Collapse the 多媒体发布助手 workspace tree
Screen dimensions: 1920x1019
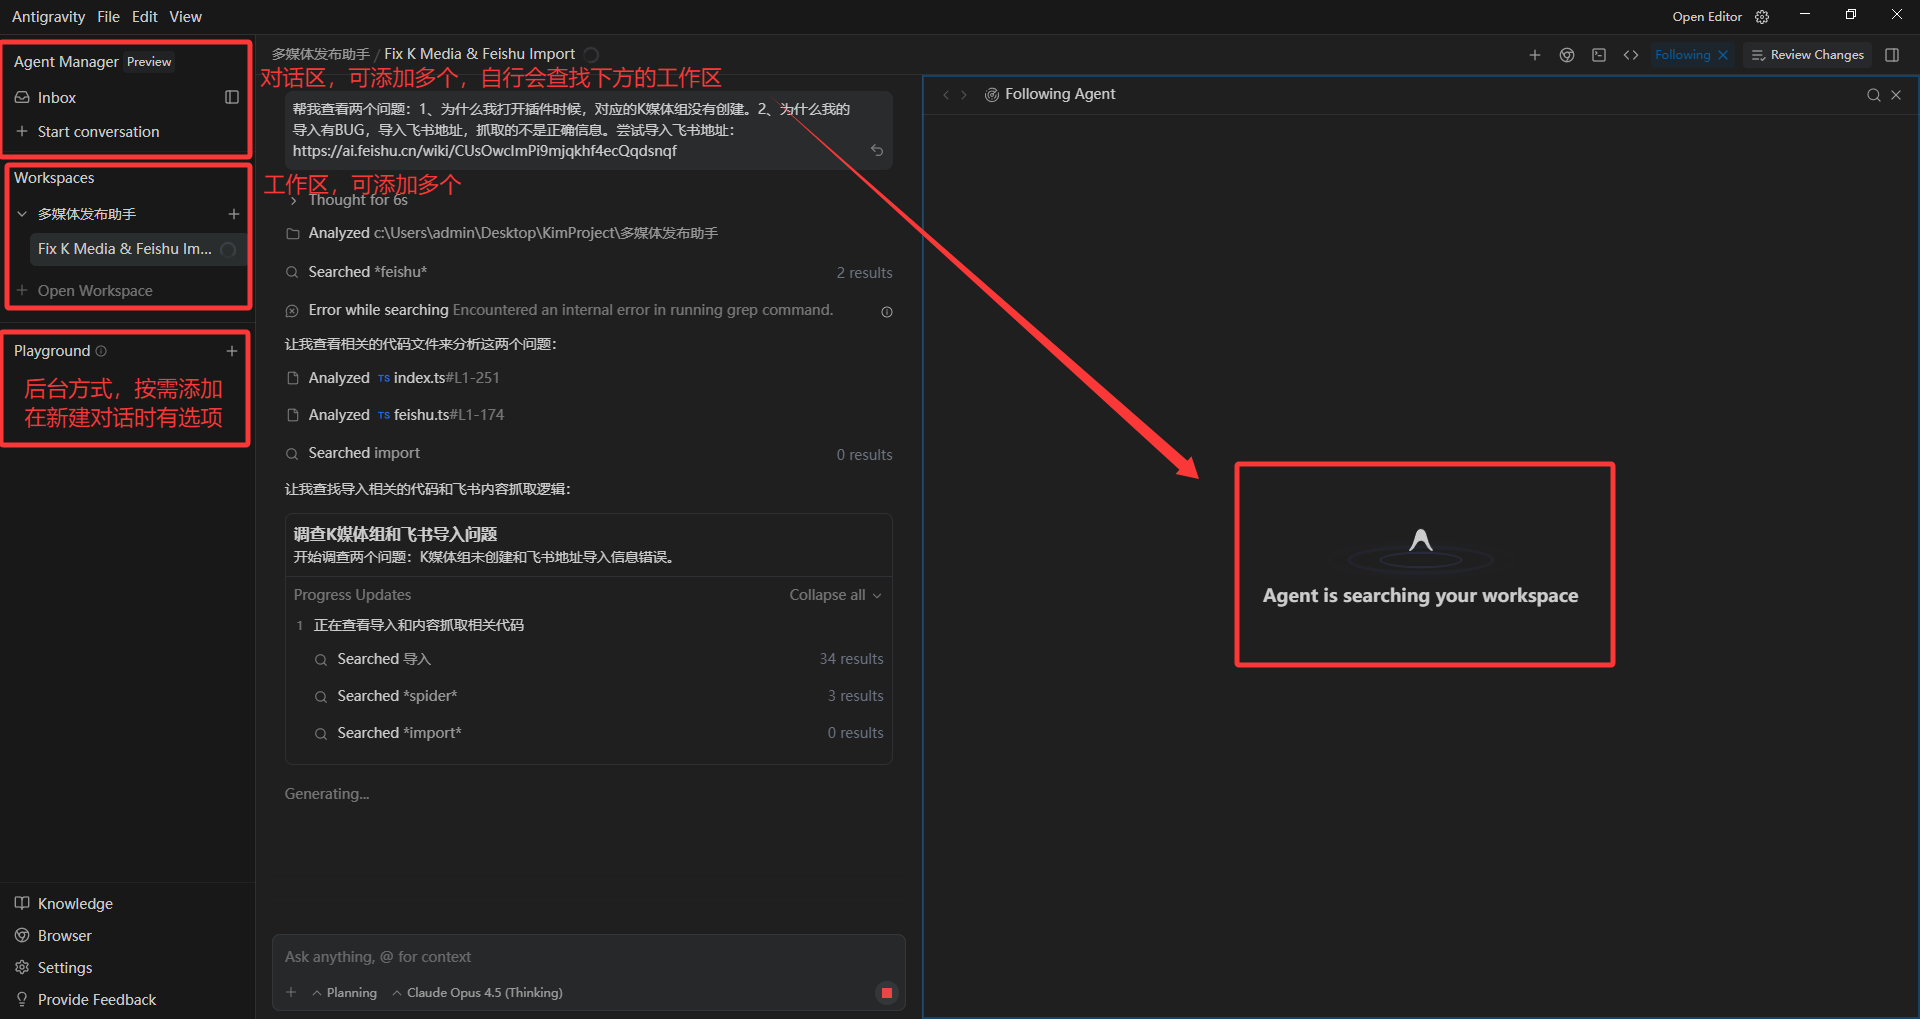click(22, 214)
